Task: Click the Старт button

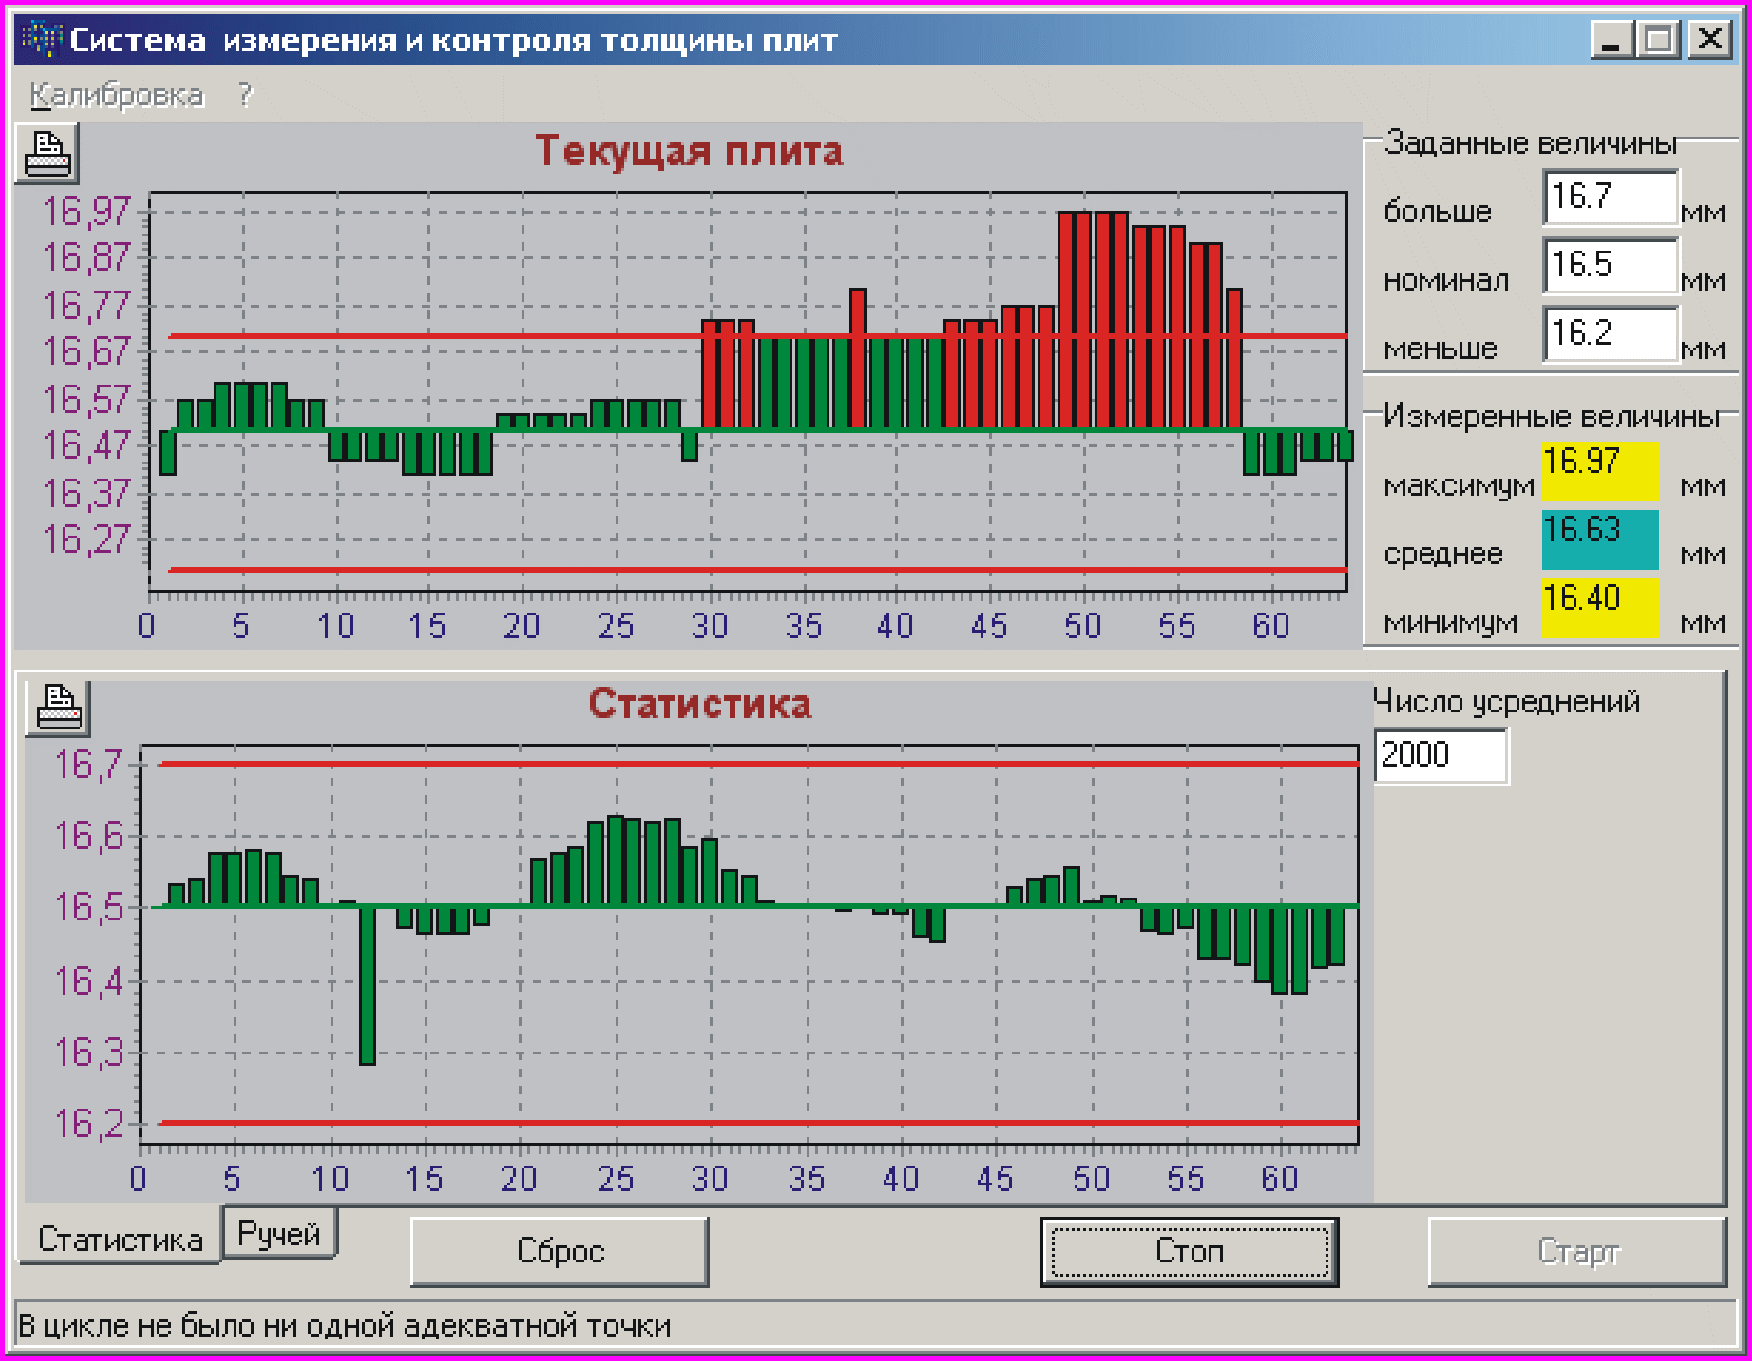Action: tap(1577, 1251)
